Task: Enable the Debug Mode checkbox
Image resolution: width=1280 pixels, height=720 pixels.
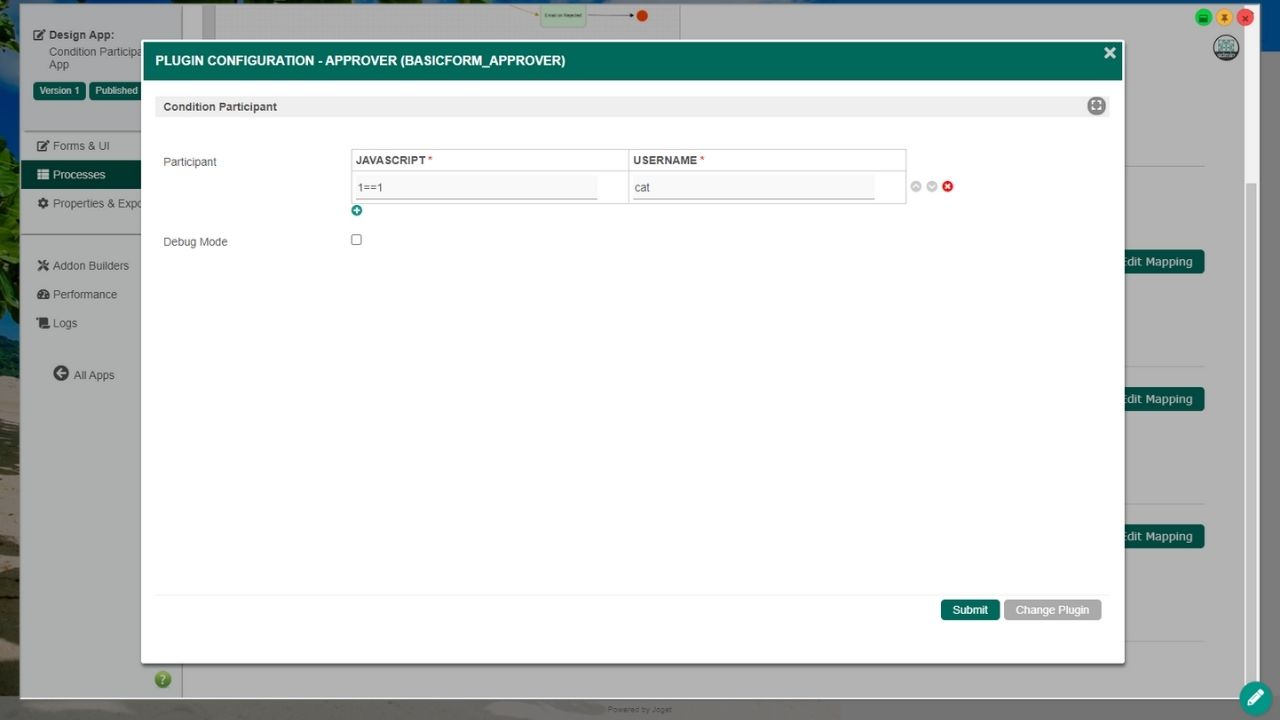Action: pyautogui.click(x=356, y=240)
